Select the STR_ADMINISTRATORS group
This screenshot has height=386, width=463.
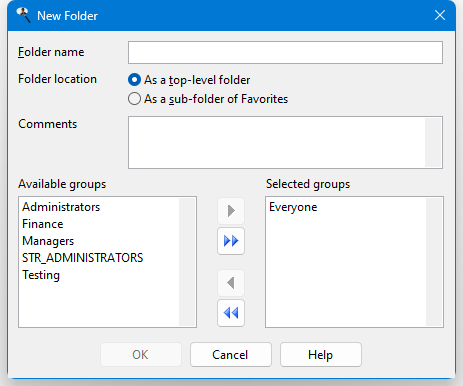tap(82, 258)
